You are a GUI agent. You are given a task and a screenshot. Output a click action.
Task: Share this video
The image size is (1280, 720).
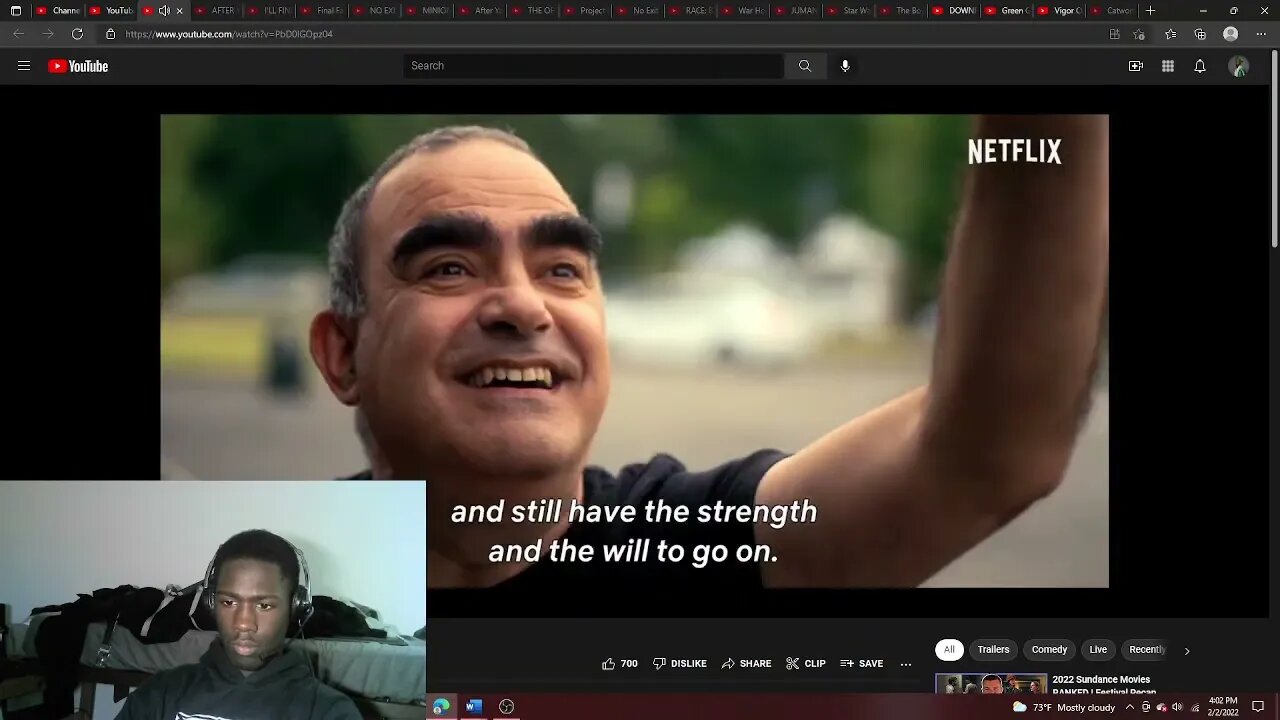tap(747, 664)
